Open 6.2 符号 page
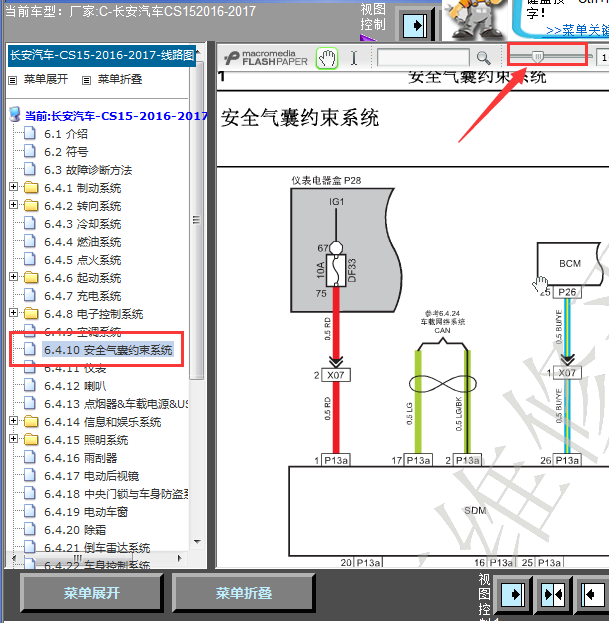The image size is (609, 623). coord(66,152)
